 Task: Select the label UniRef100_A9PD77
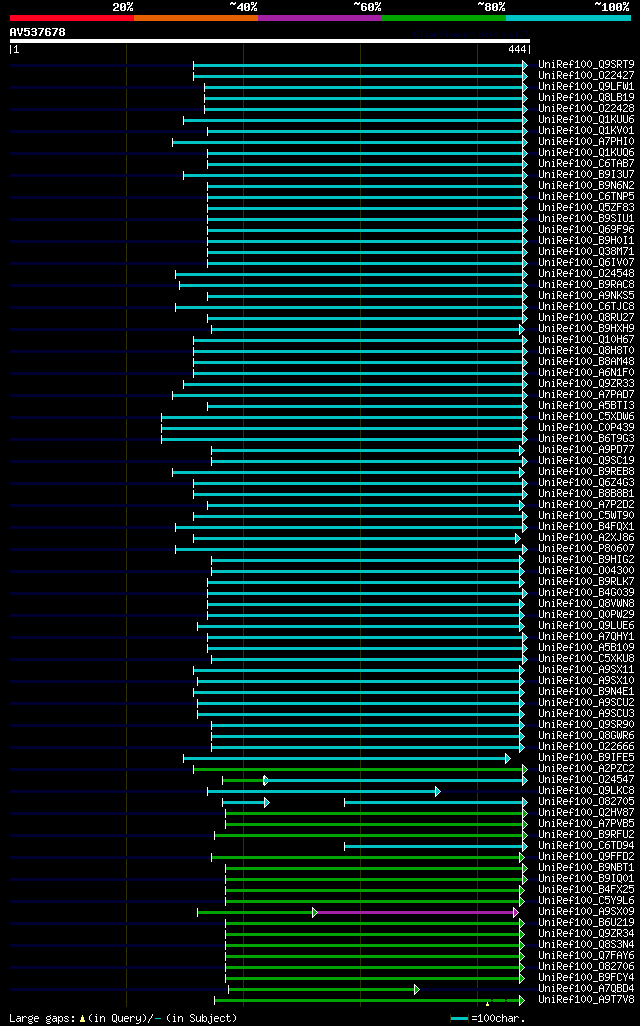pos(586,450)
